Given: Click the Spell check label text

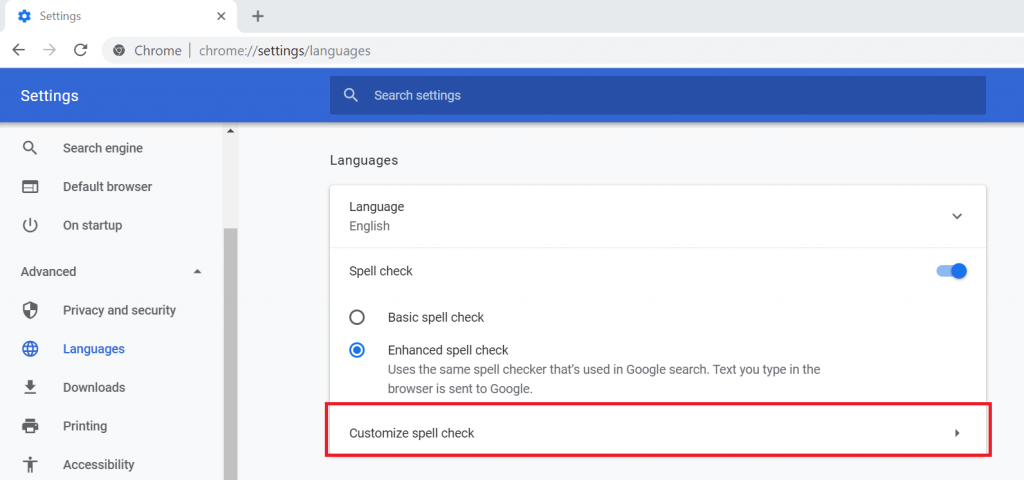Looking at the screenshot, I should click(x=381, y=271).
